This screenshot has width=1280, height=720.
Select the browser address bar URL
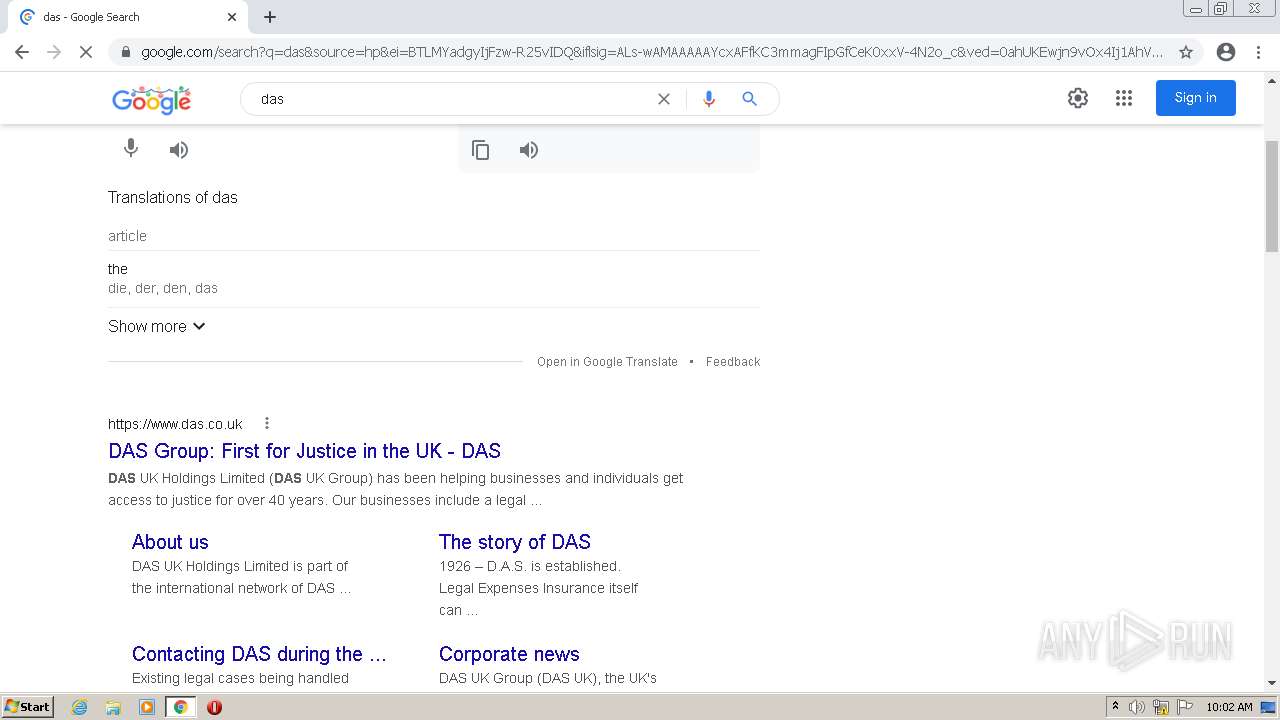tap(652, 52)
